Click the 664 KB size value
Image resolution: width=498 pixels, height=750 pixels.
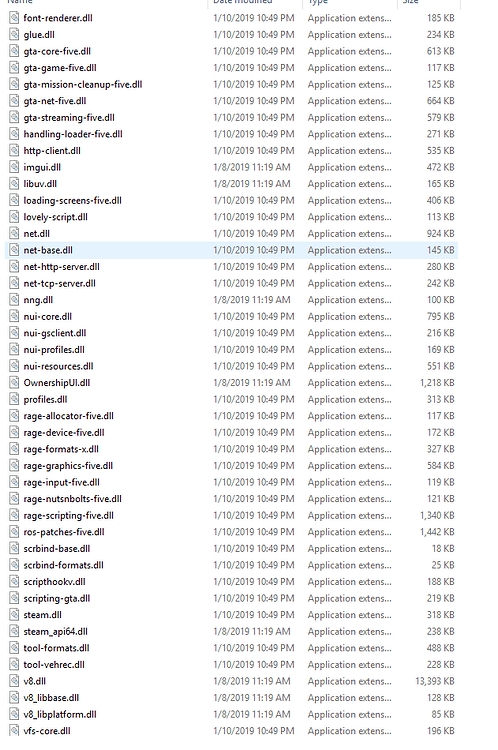(x=441, y=101)
